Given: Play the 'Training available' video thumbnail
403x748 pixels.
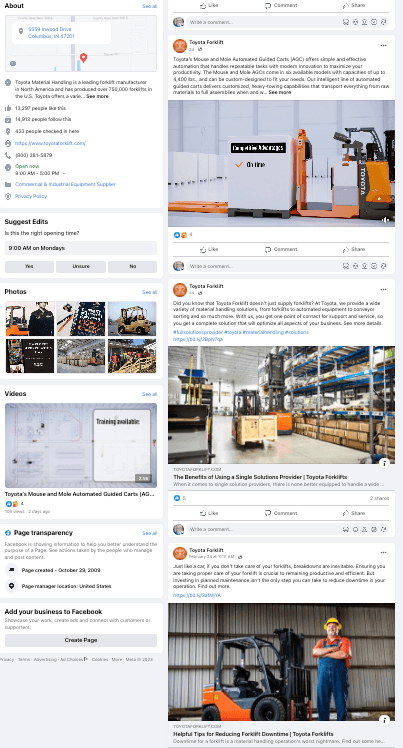Looking at the screenshot, I should coord(81,445).
